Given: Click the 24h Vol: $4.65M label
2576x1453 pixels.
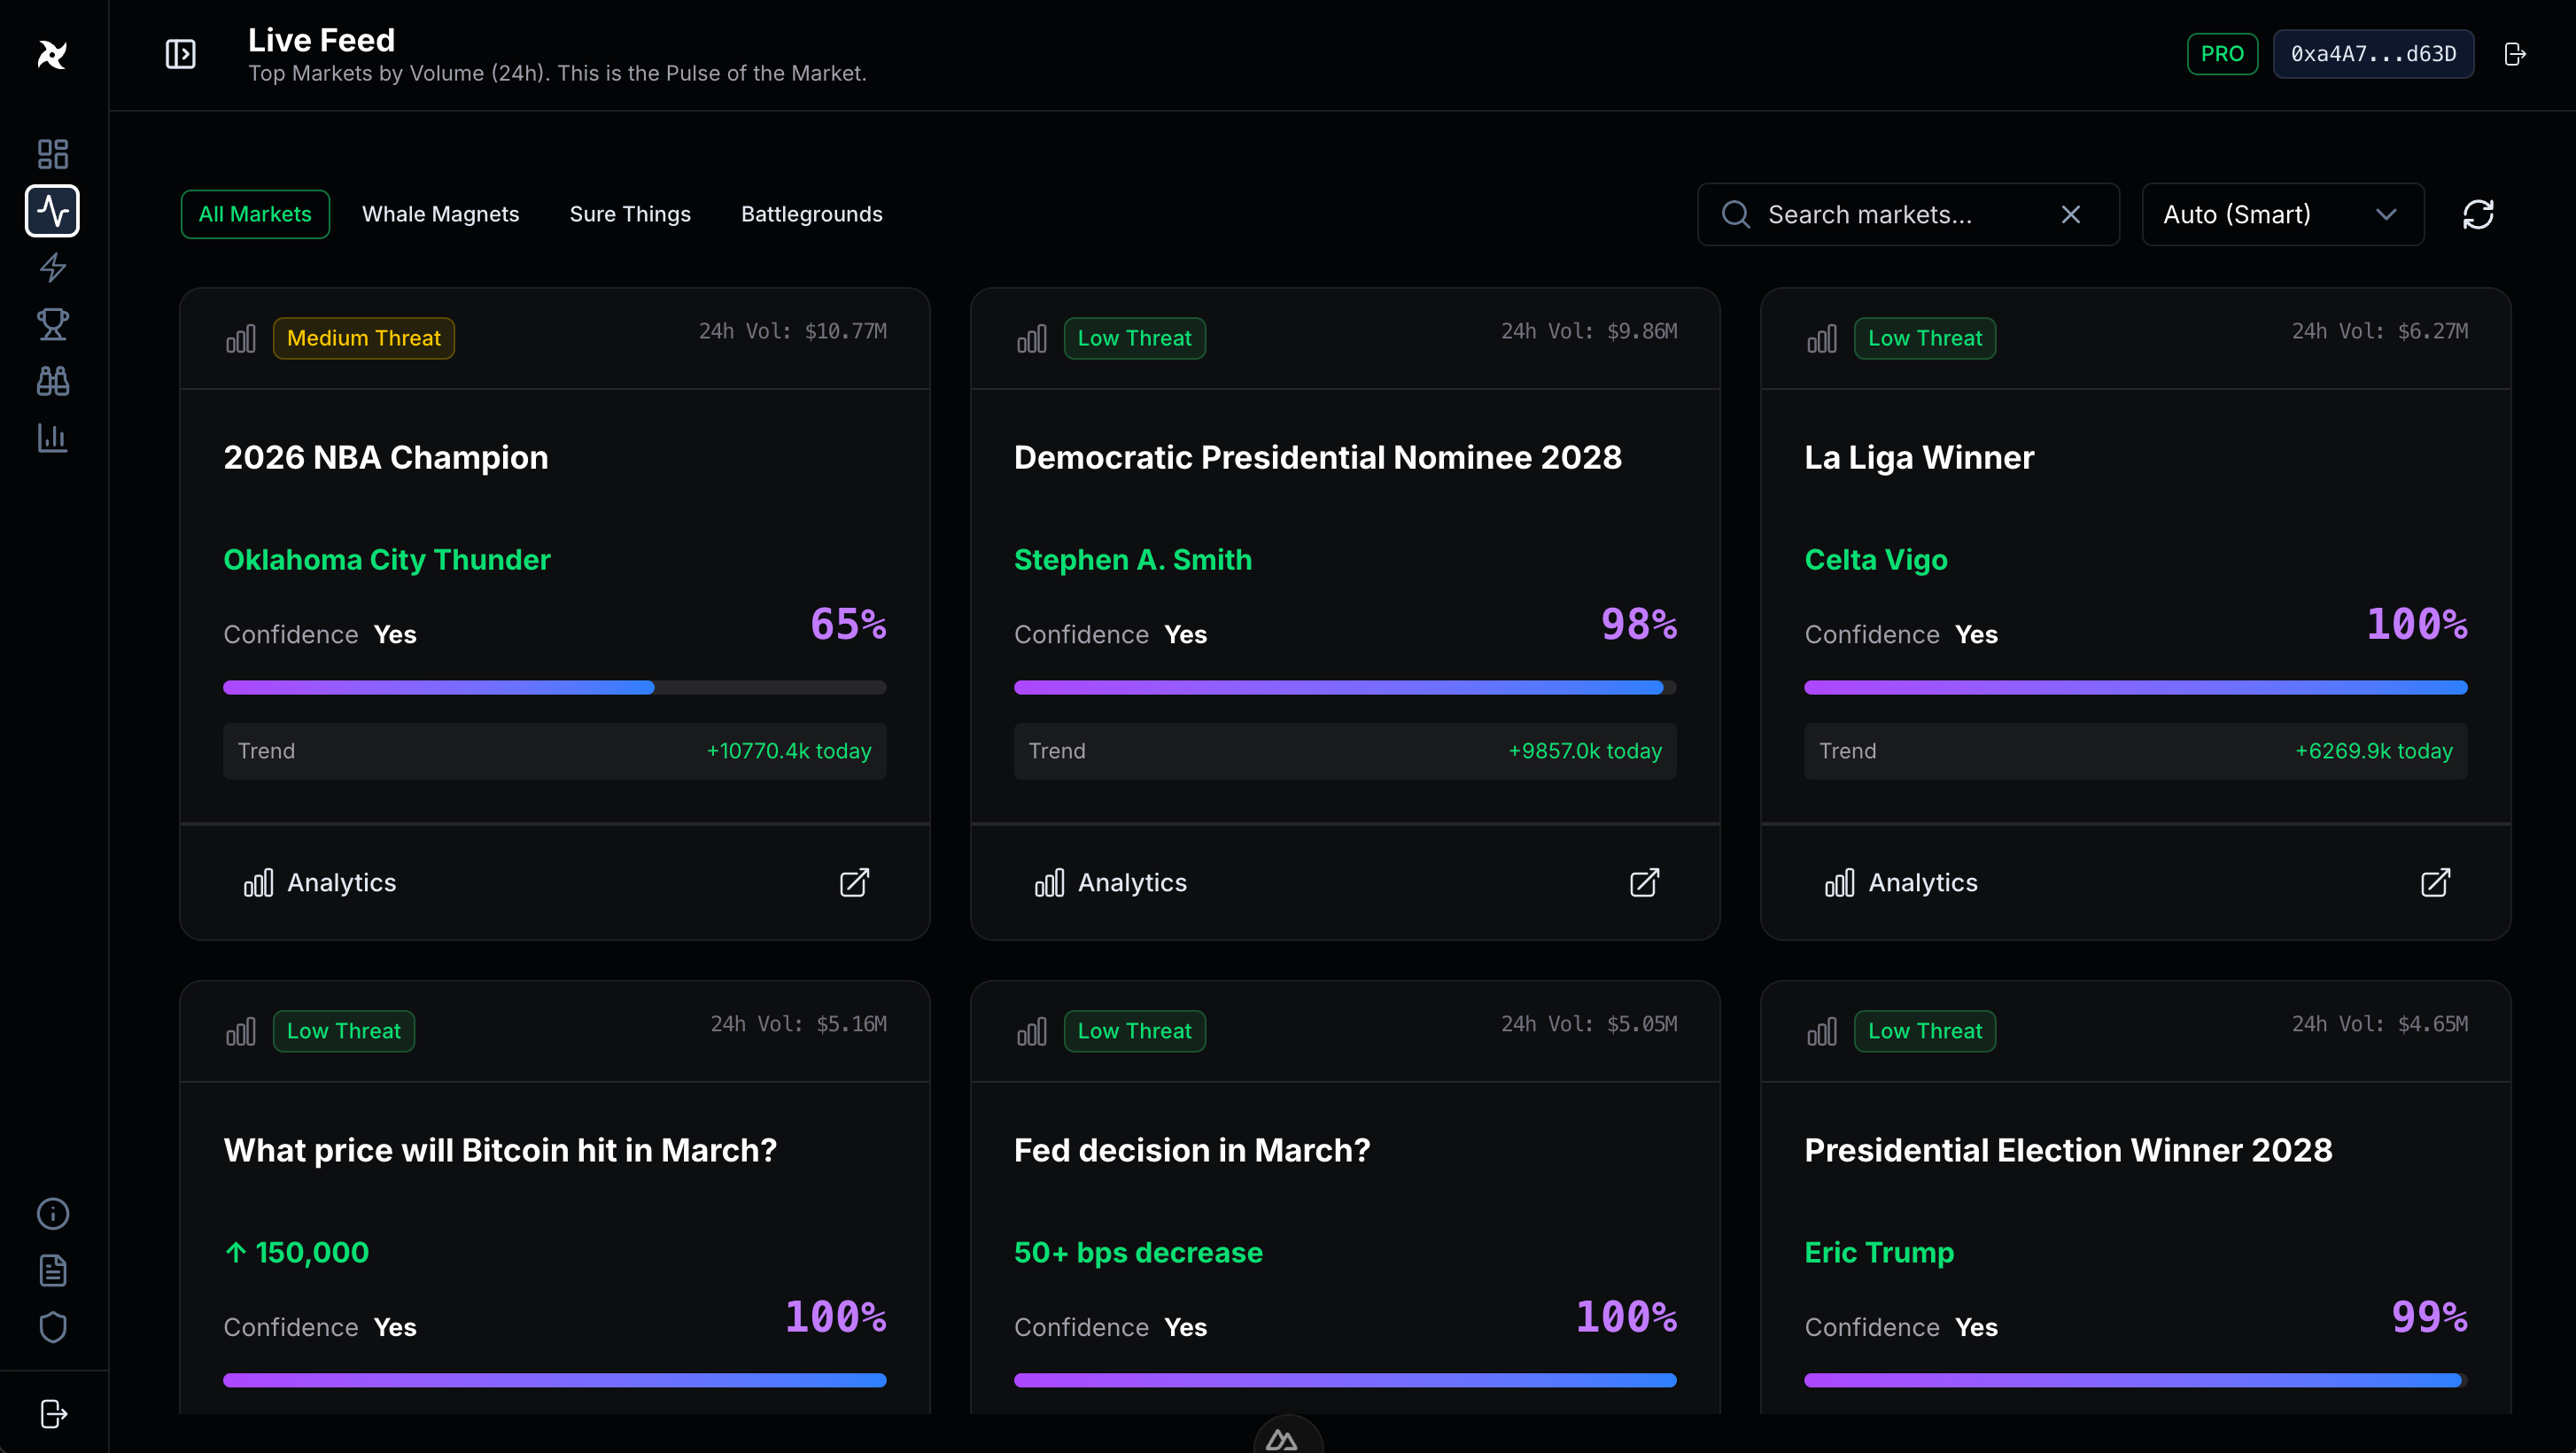Looking at the screenshot, I should pos(2380,1024).
